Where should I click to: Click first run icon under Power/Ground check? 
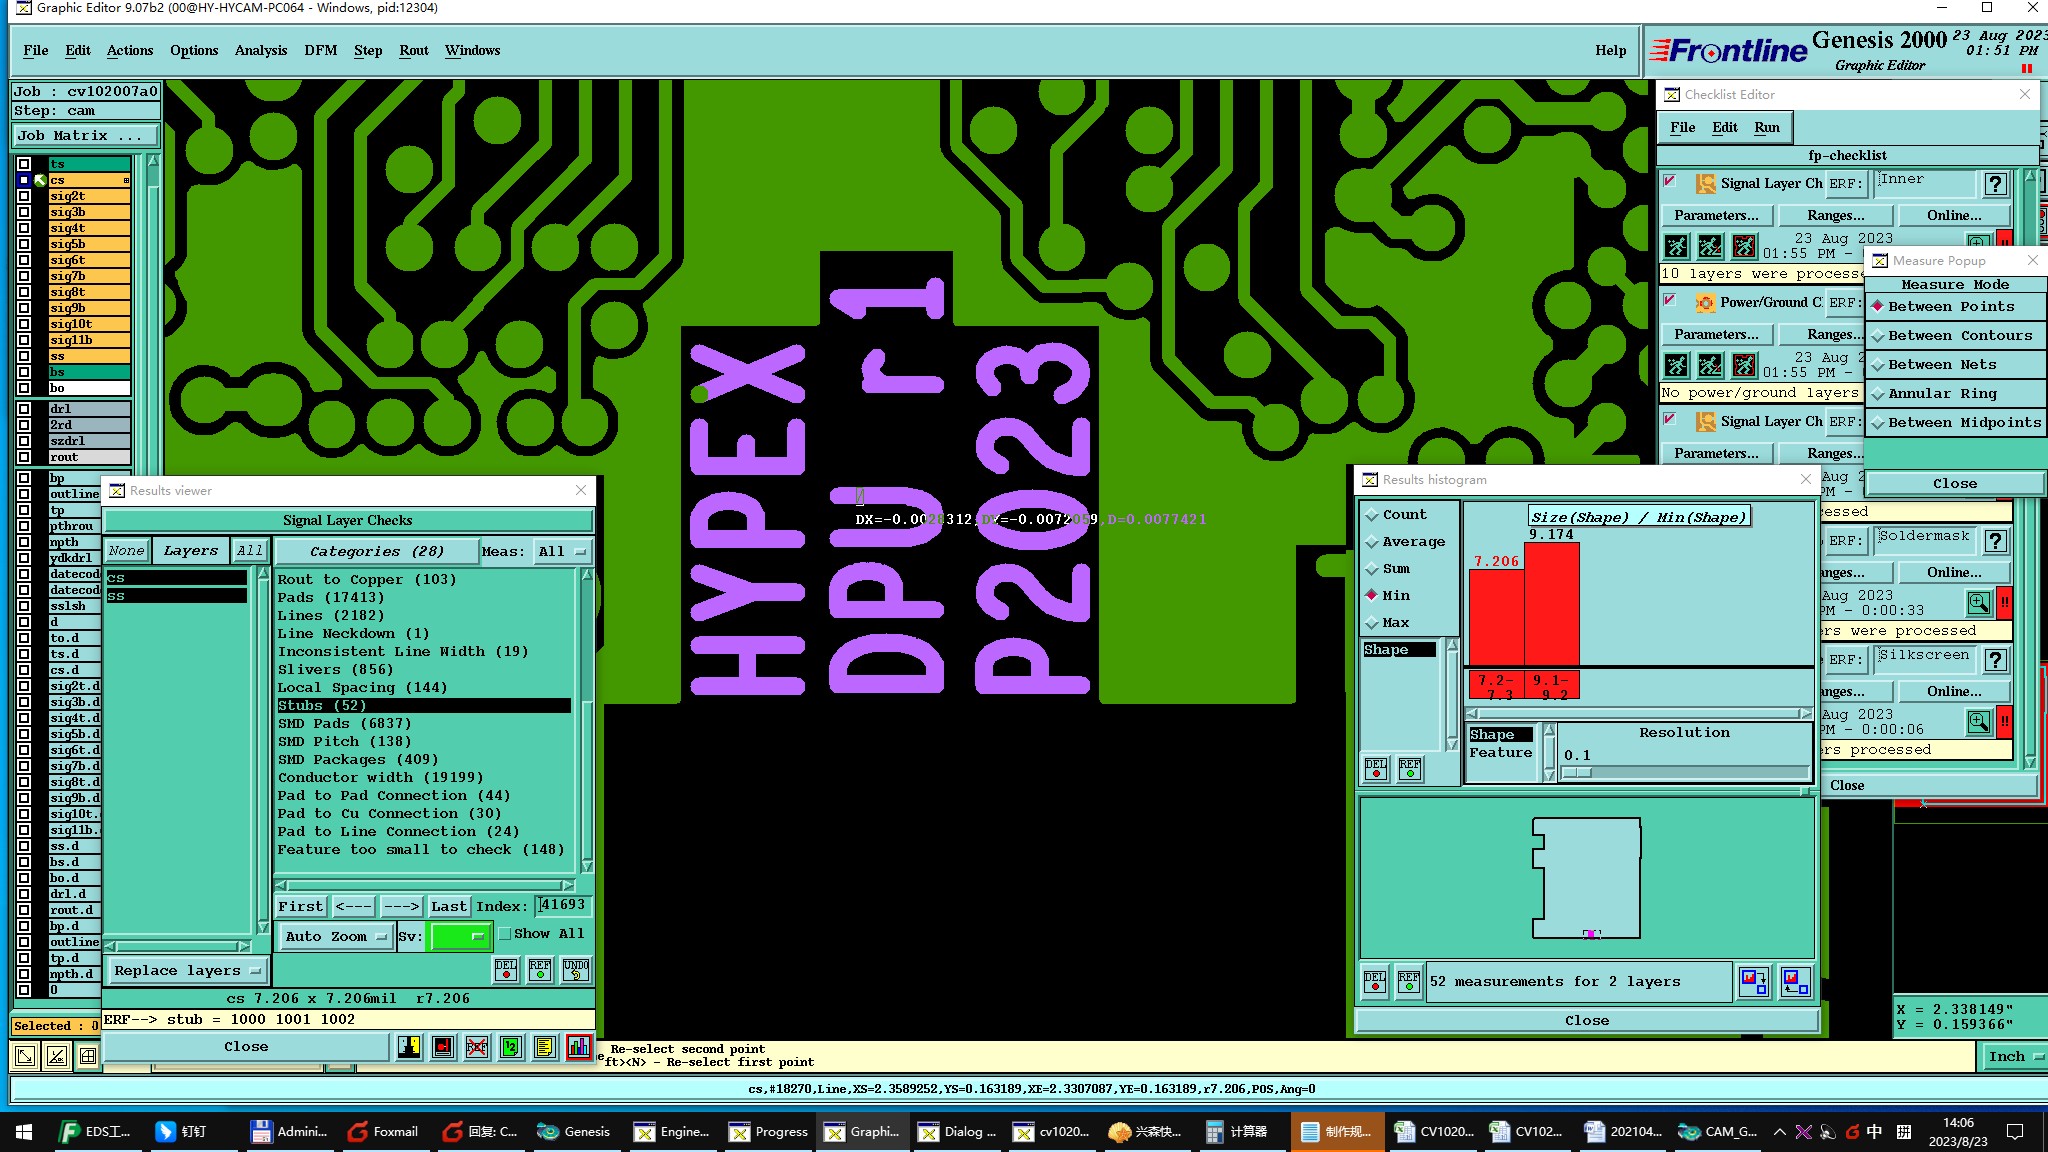[x=1677, y=365]
